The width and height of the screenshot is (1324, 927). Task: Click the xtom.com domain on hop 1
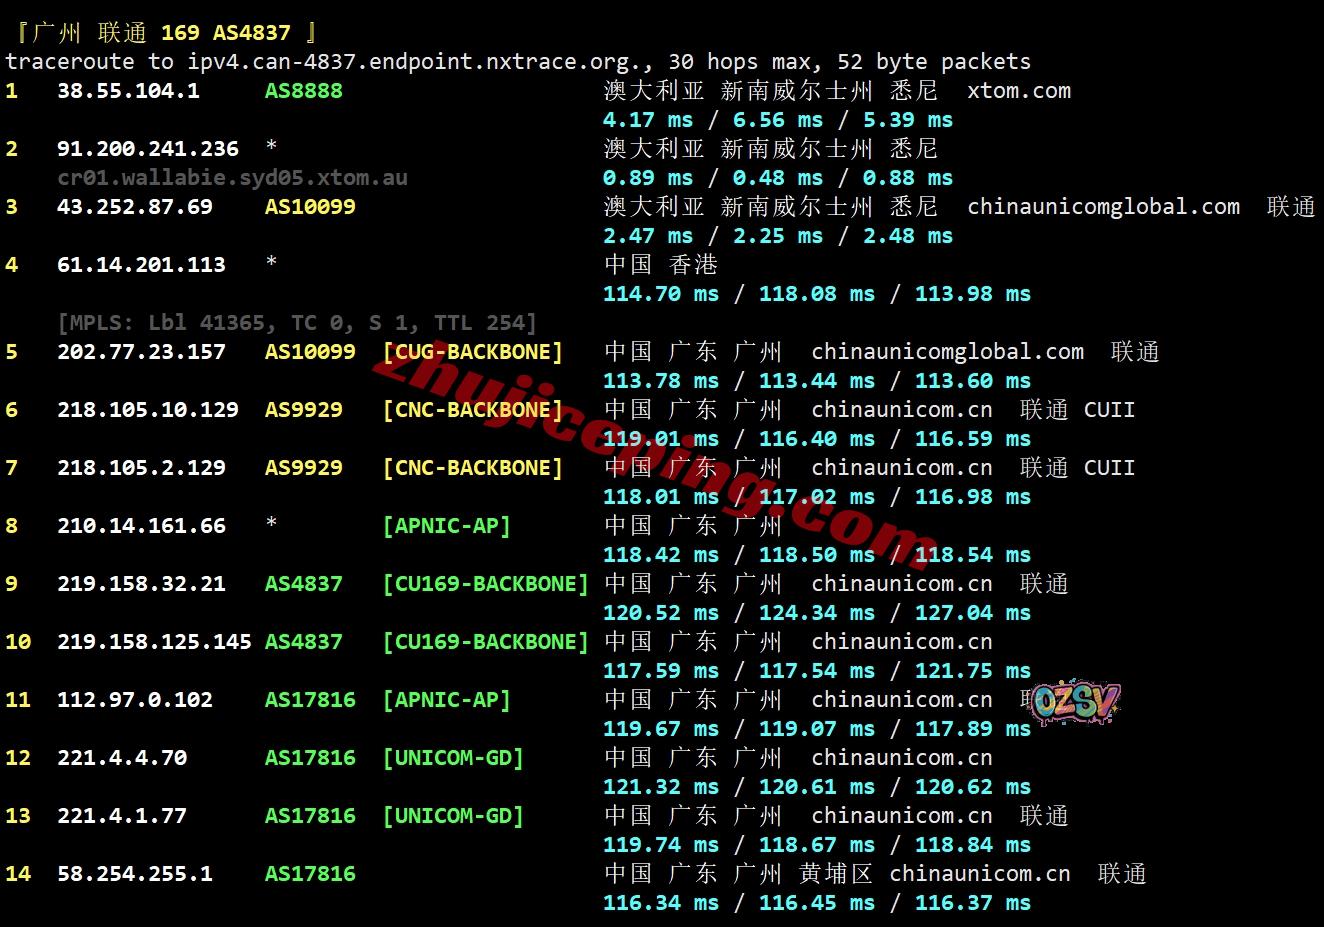tap(1018, 91)
